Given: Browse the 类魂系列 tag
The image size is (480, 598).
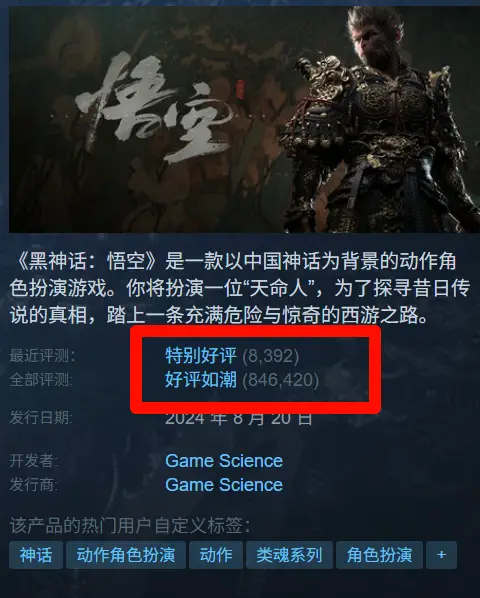Looking at the screenshot, I should click(289, 555).
